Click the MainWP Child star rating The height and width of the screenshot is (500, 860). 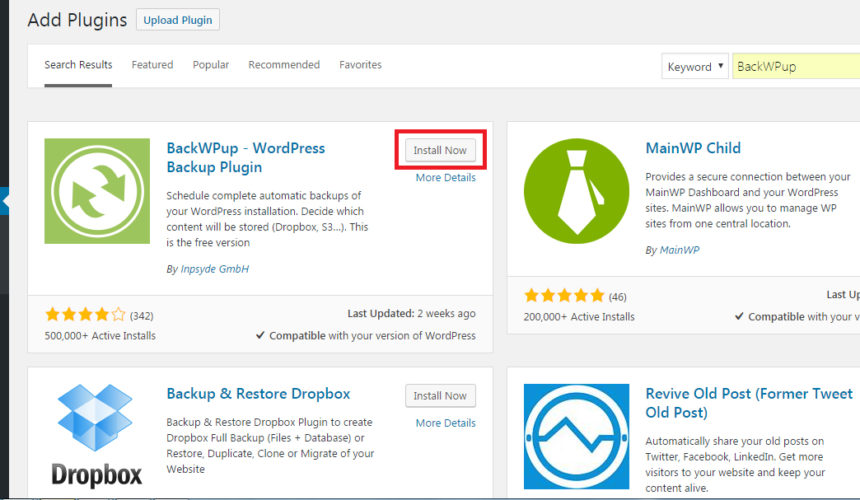pyautogui.click(x=564, y=296)
